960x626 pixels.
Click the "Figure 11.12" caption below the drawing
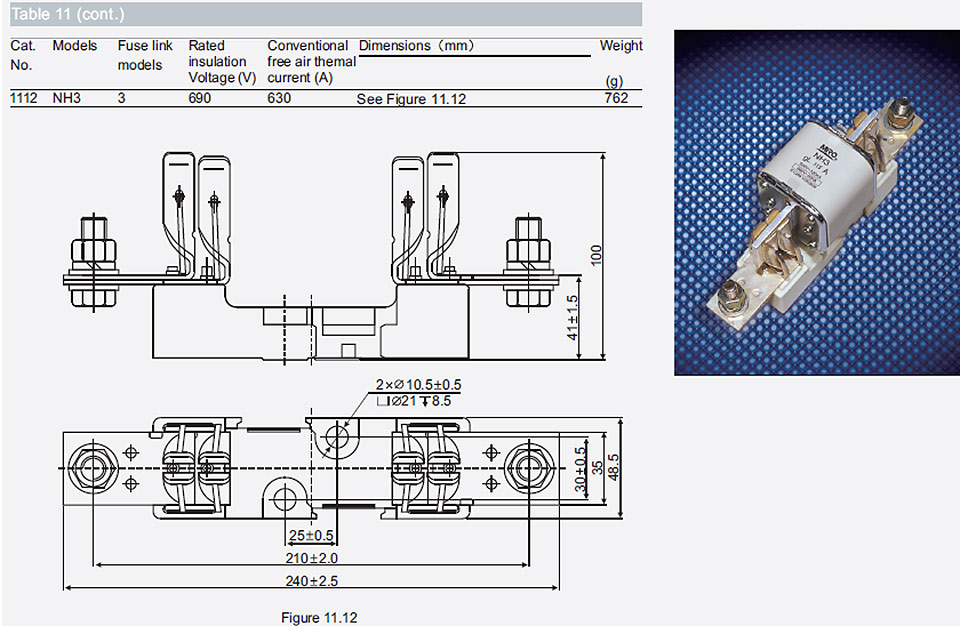tap(319, 617)
